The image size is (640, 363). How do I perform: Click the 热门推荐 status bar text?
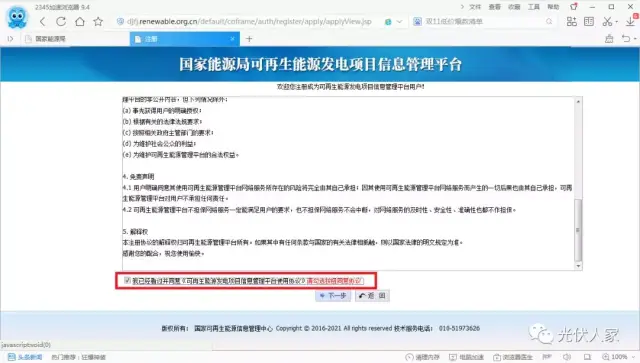(78, 357)
